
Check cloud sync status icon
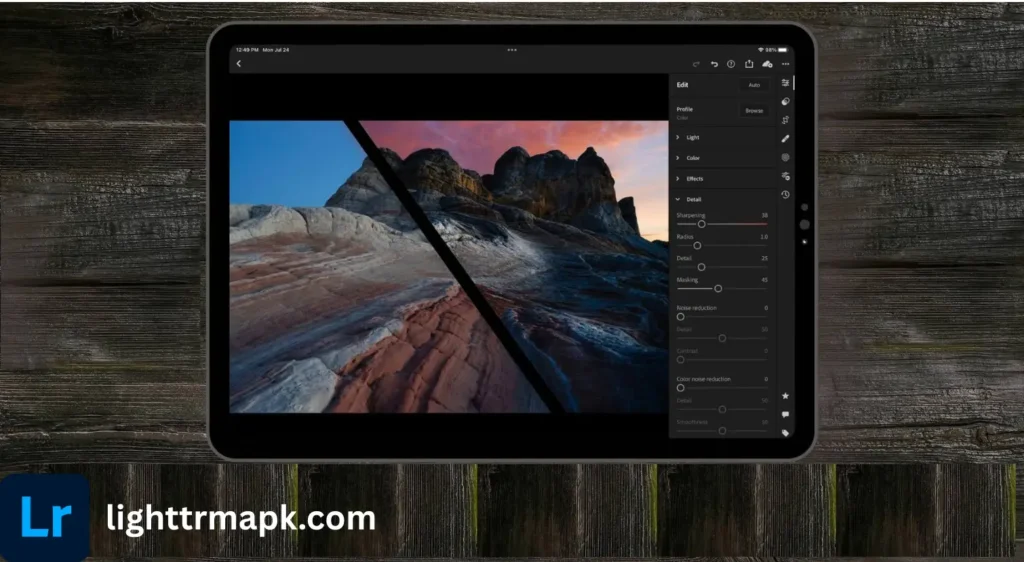pos(767,64)
